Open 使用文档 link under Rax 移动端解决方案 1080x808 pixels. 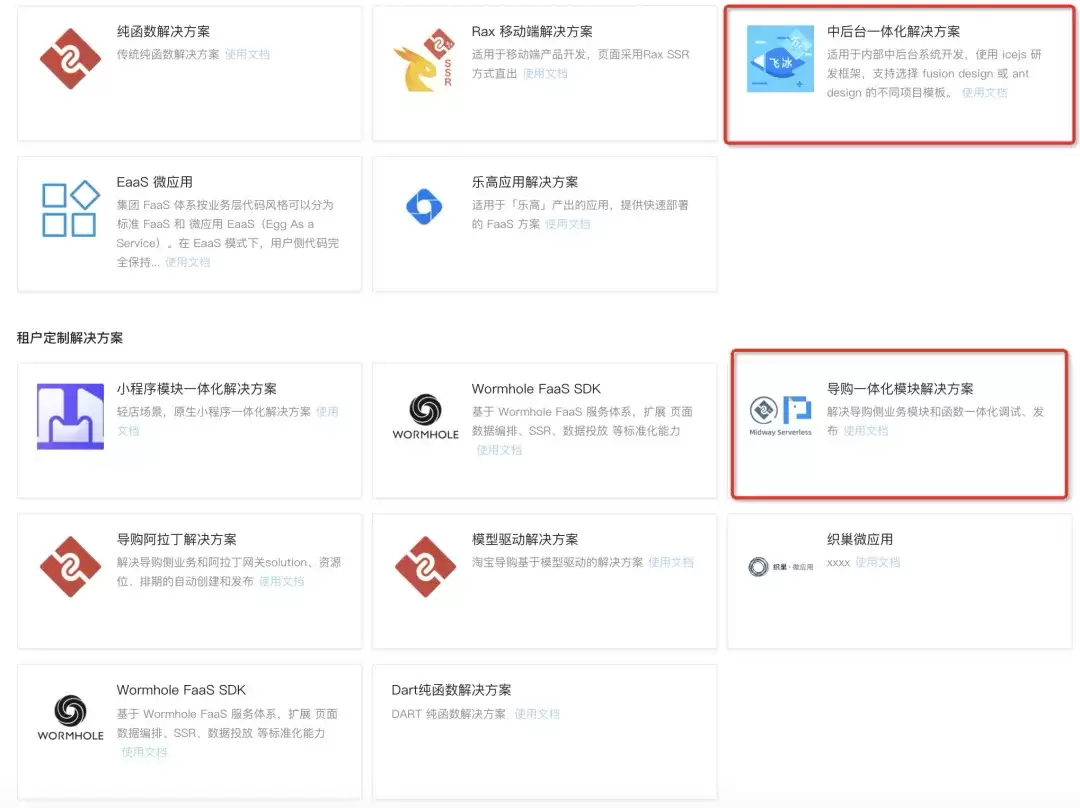point(545,74)
